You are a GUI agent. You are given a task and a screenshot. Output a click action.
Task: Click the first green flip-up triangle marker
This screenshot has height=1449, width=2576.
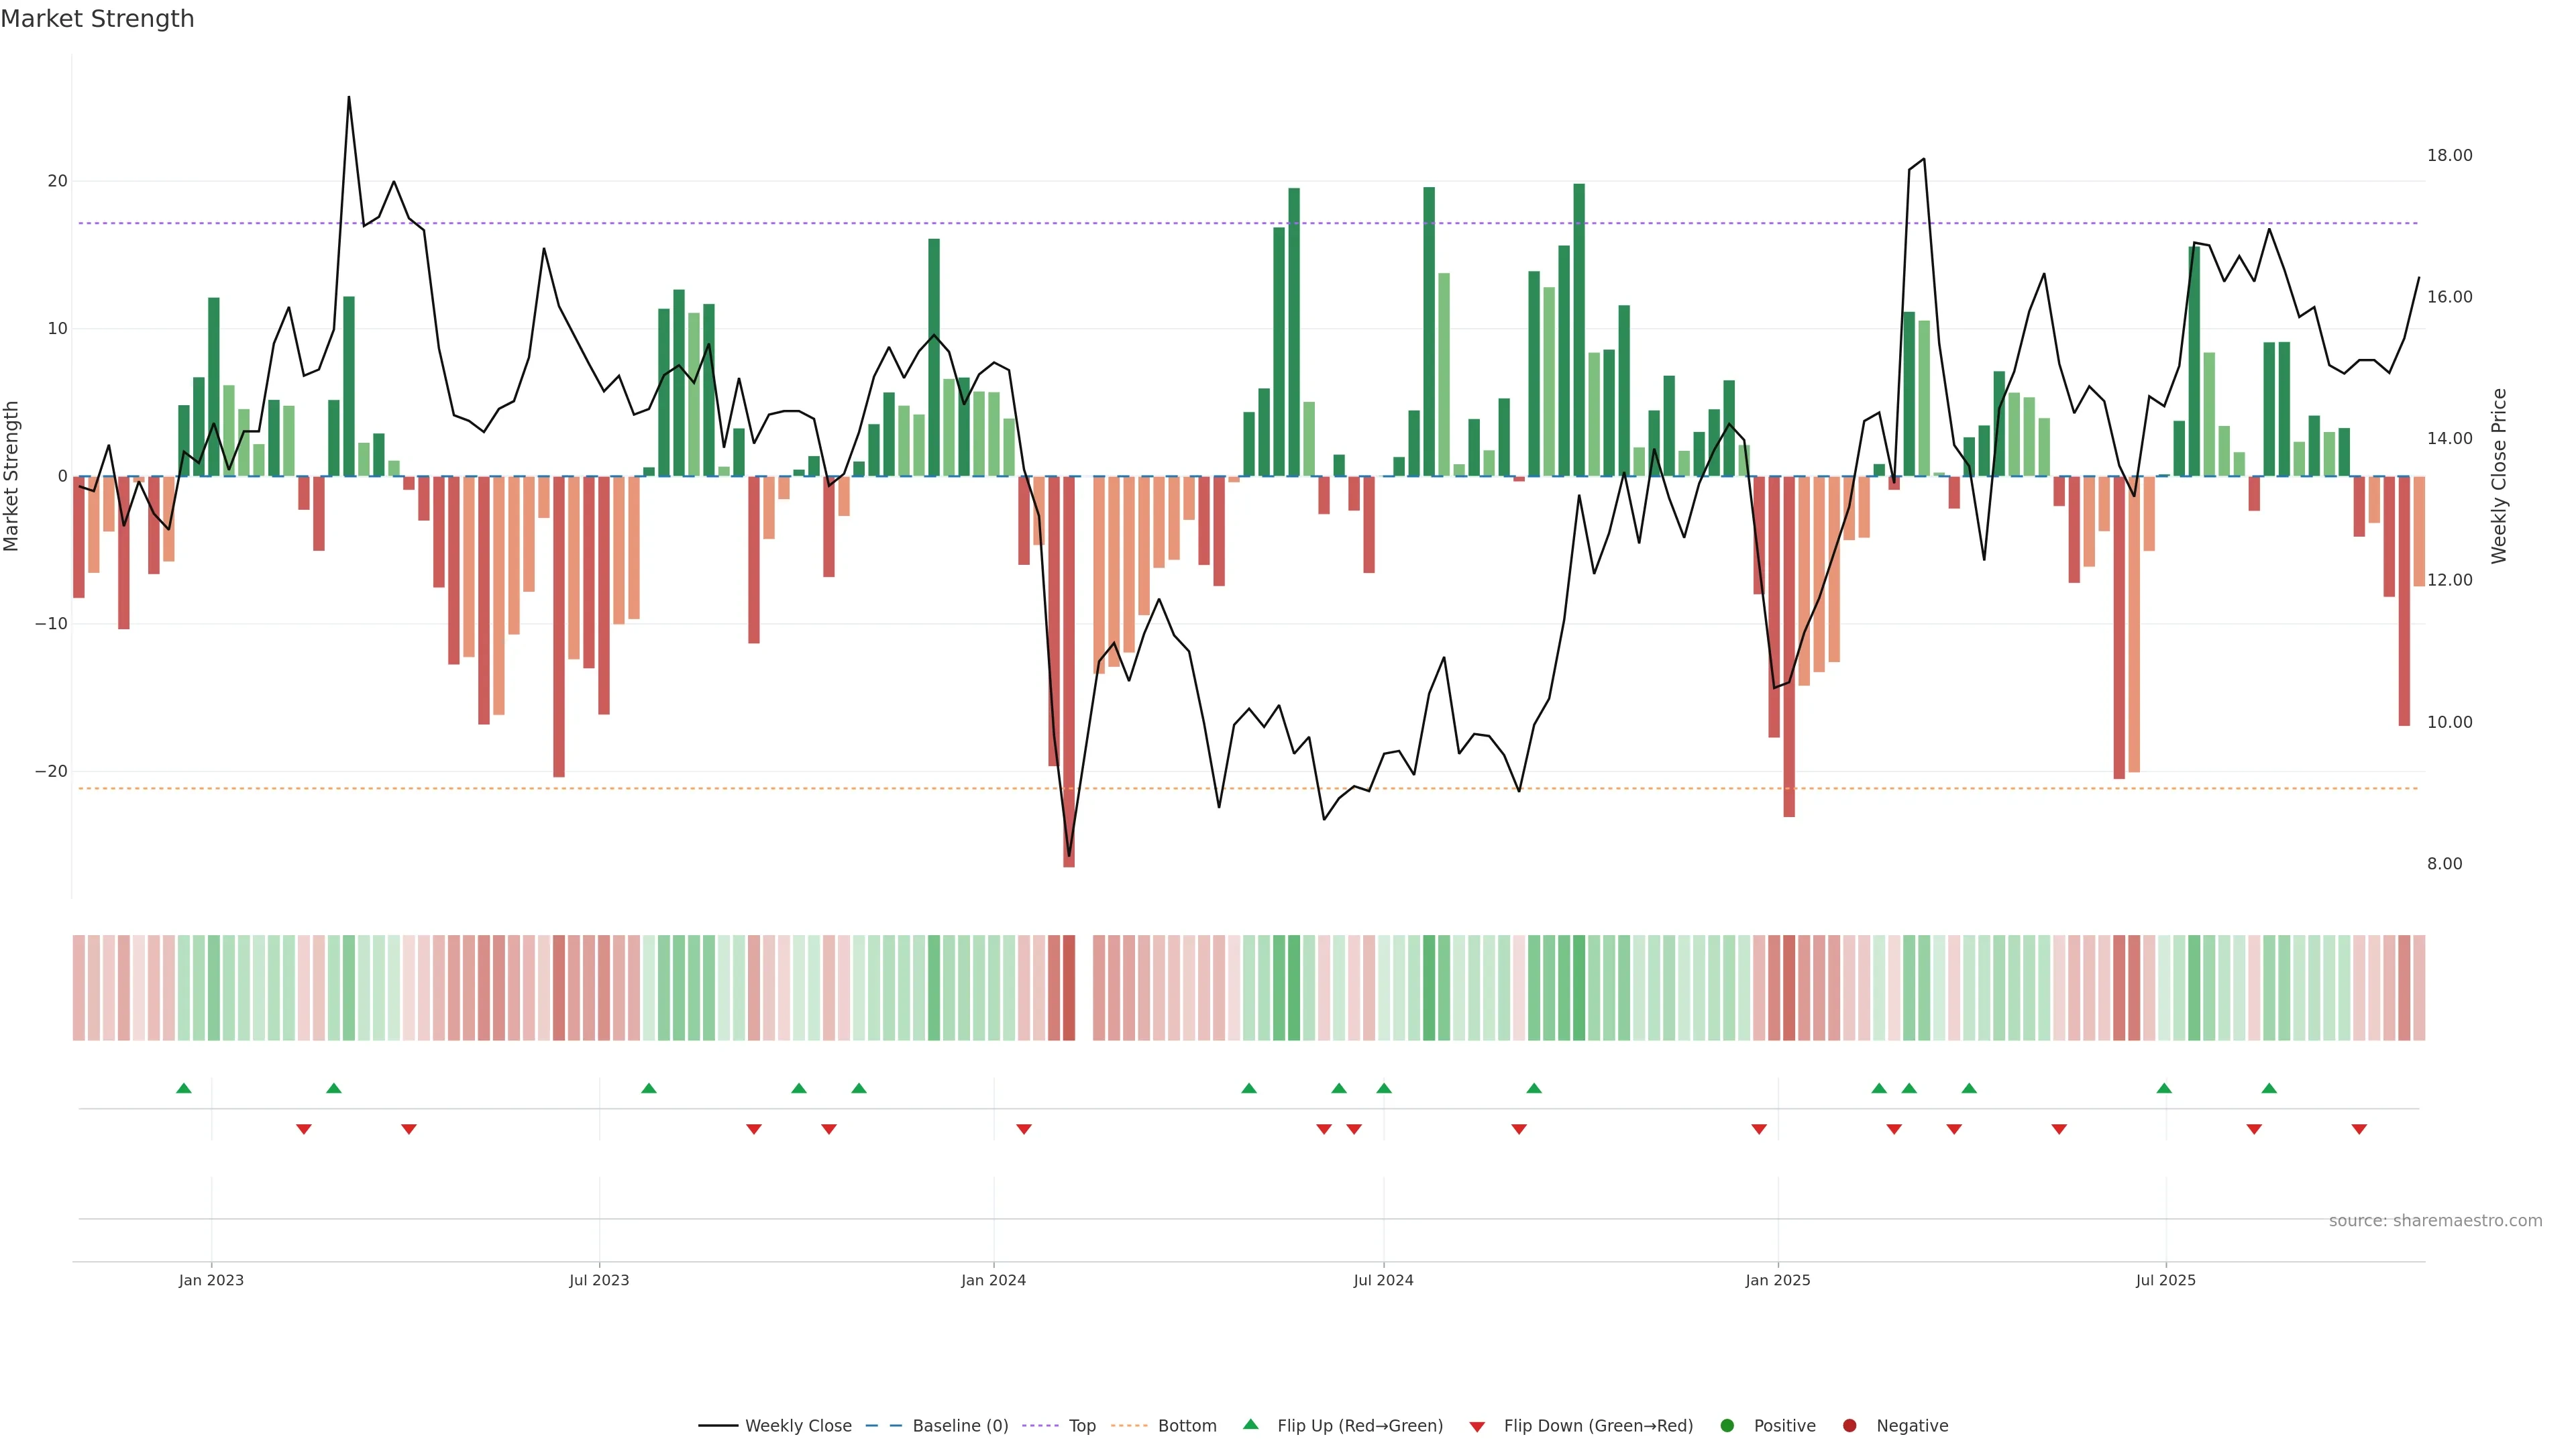pyautogui.click(x=184, y=1088)
